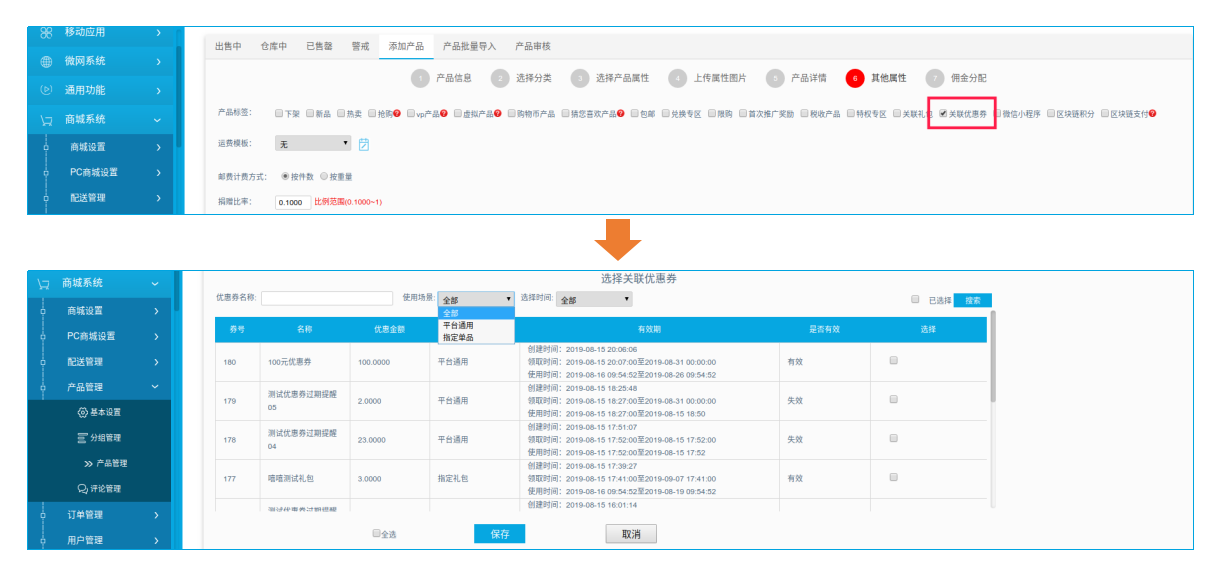Click the 微网系统 globe icon
Screen dimensions: 1224x576
46,61
